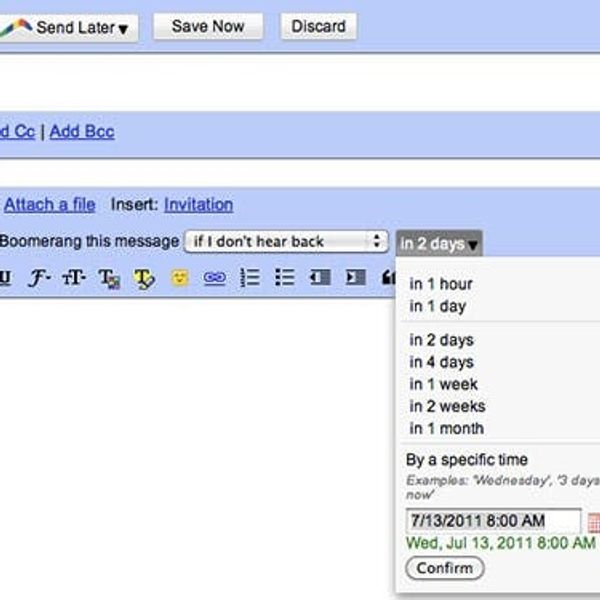Insert an emoticon with the smiley icon
This screenshot has width=600, height=600.
(x=179, y=279)
